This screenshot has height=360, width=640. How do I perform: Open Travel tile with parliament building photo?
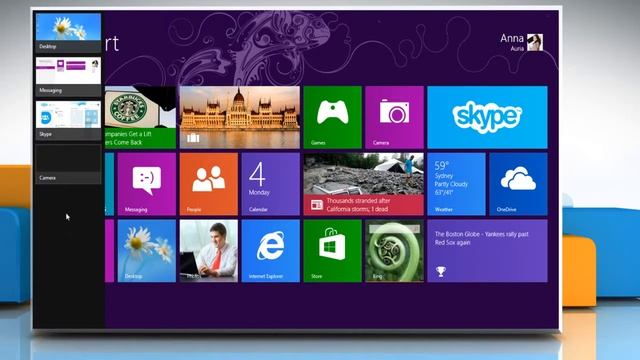[x=240, y=117]
